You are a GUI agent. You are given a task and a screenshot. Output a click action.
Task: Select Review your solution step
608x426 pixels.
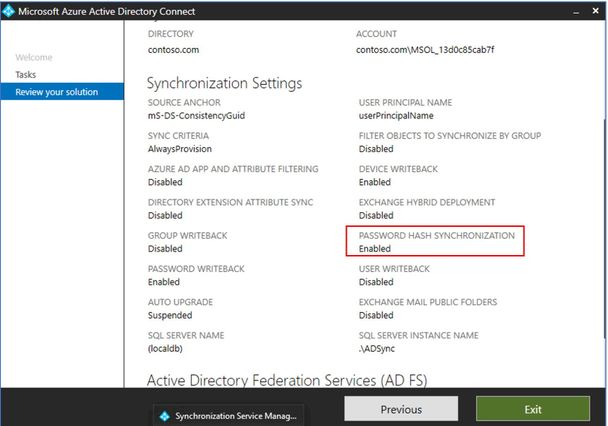pos(62,92)
